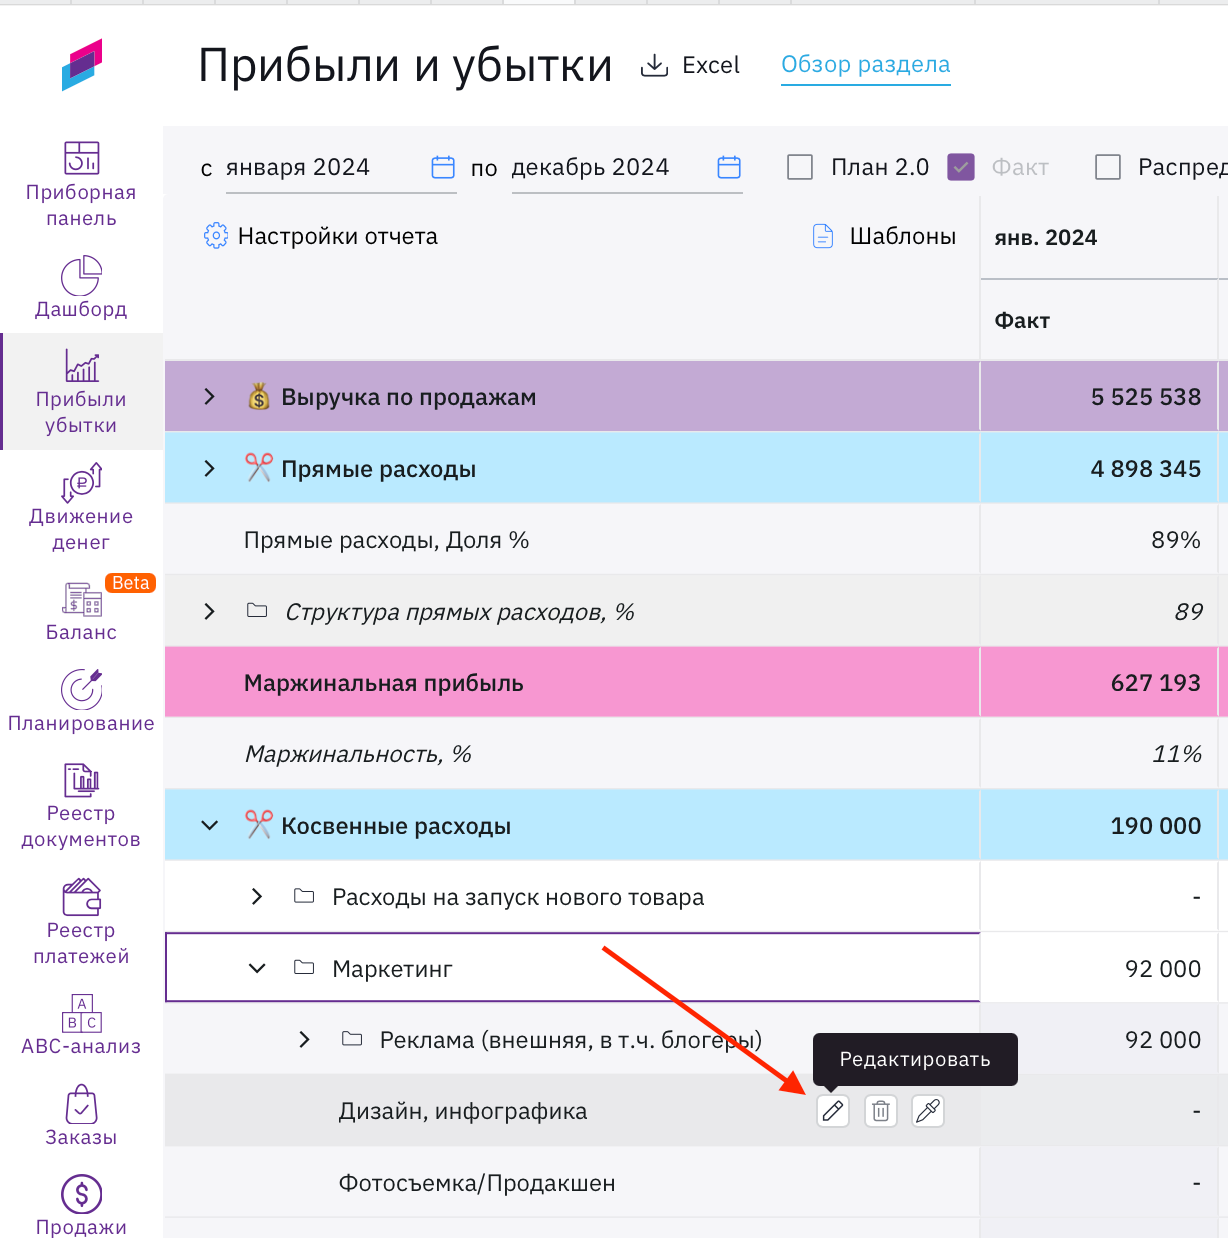
Task: Click the eyedropper color icon in Дизайн row
Action: point(928,1111)
